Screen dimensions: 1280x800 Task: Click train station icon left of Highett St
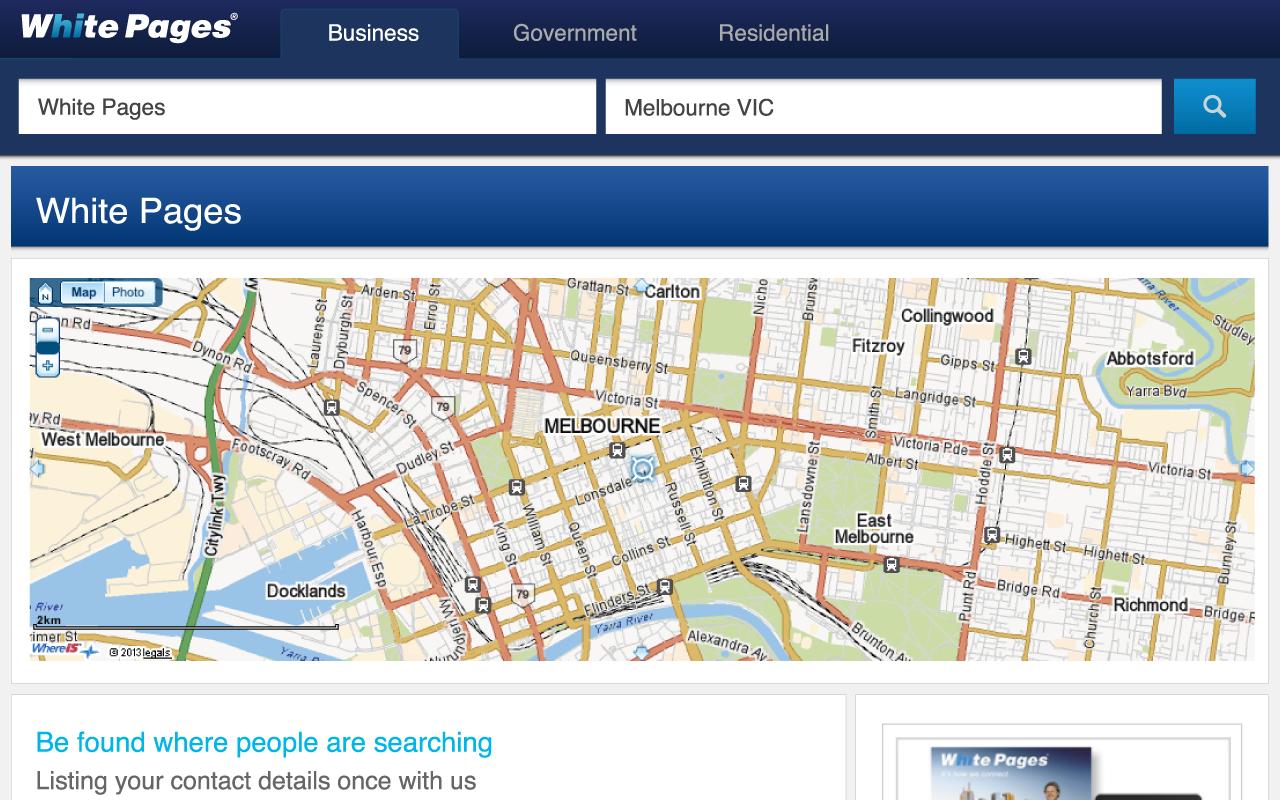[991, 535]
